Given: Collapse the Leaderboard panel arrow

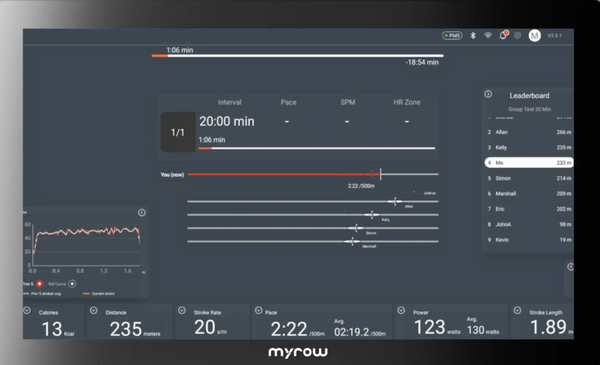Looking at the screenshot, I should tap(488, 94).
